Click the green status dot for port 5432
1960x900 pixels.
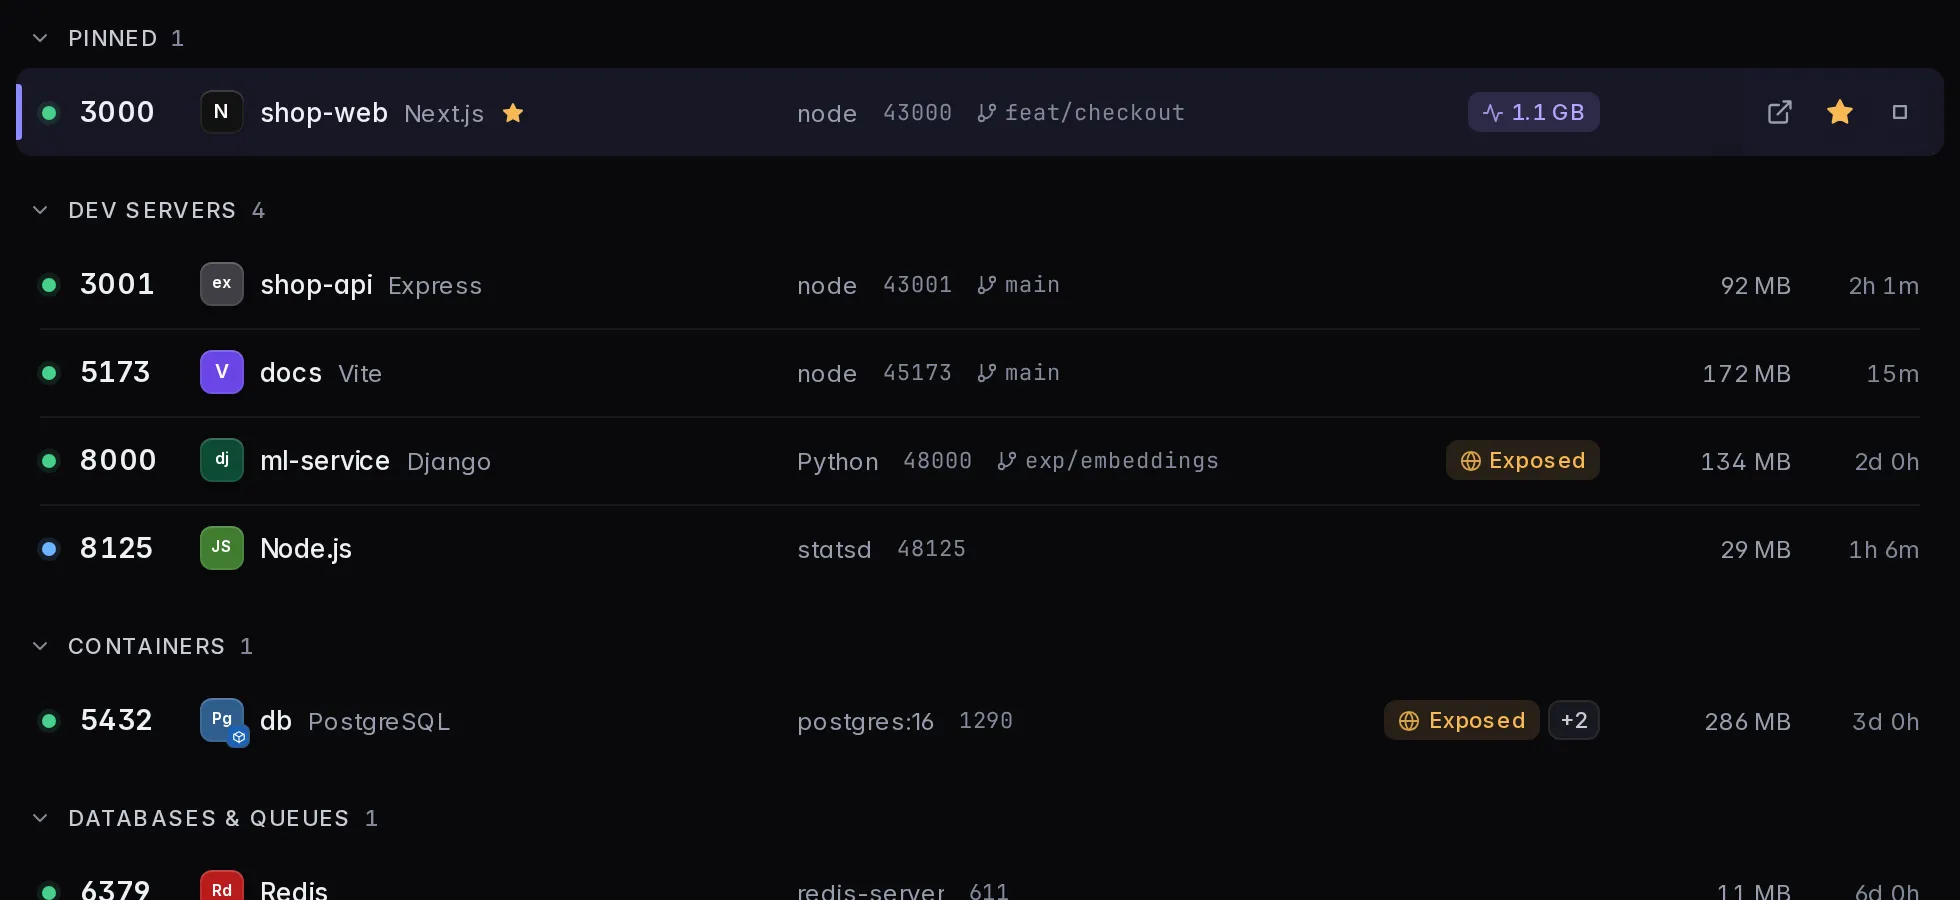coord(49,721)
